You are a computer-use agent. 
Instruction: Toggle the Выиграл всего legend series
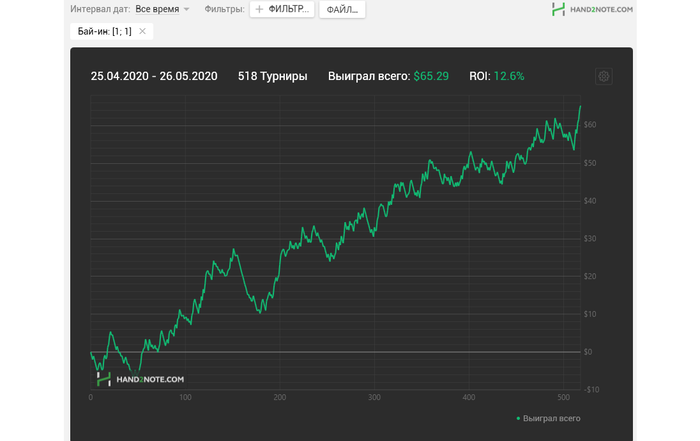tap(548, 418)
